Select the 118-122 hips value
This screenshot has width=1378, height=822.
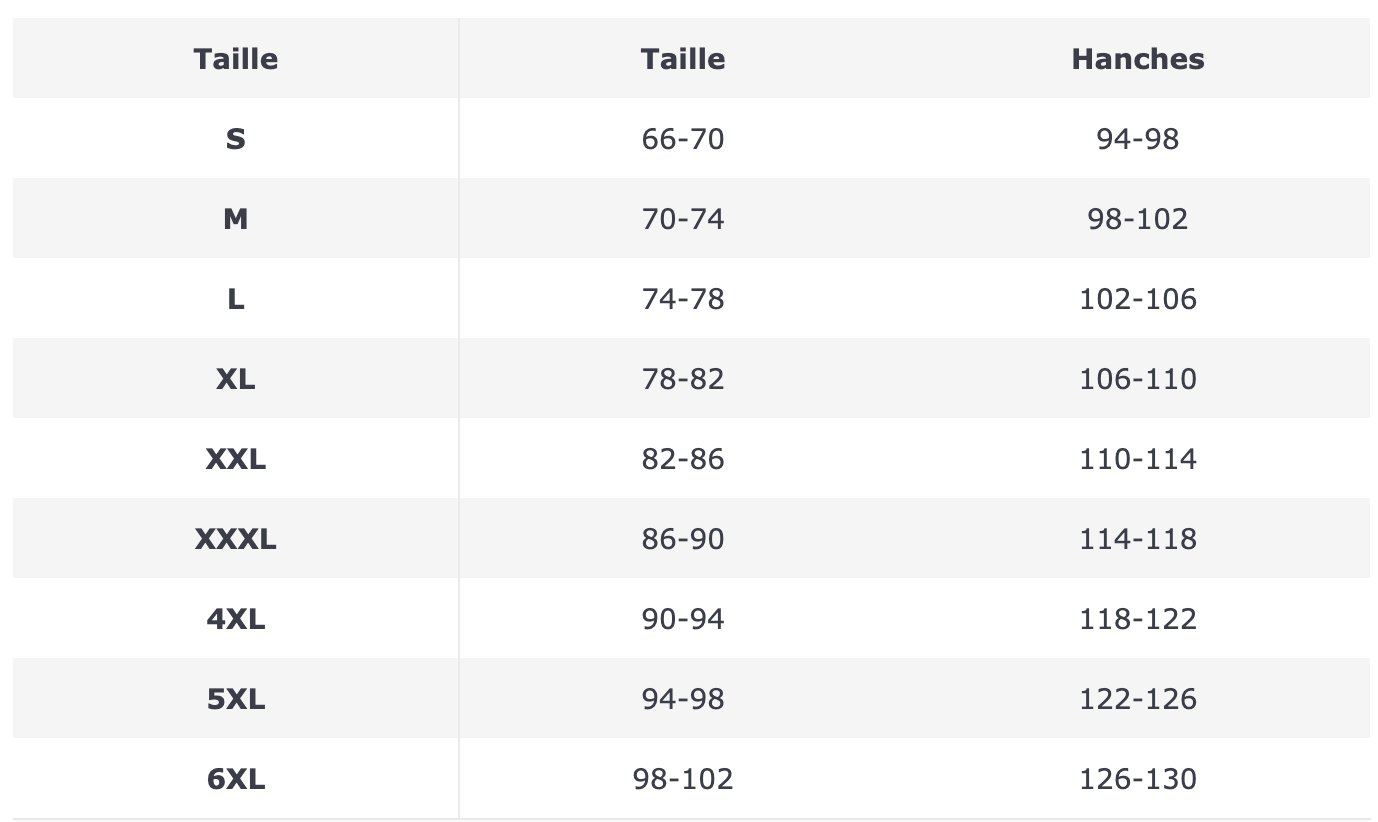(1137, 619)
